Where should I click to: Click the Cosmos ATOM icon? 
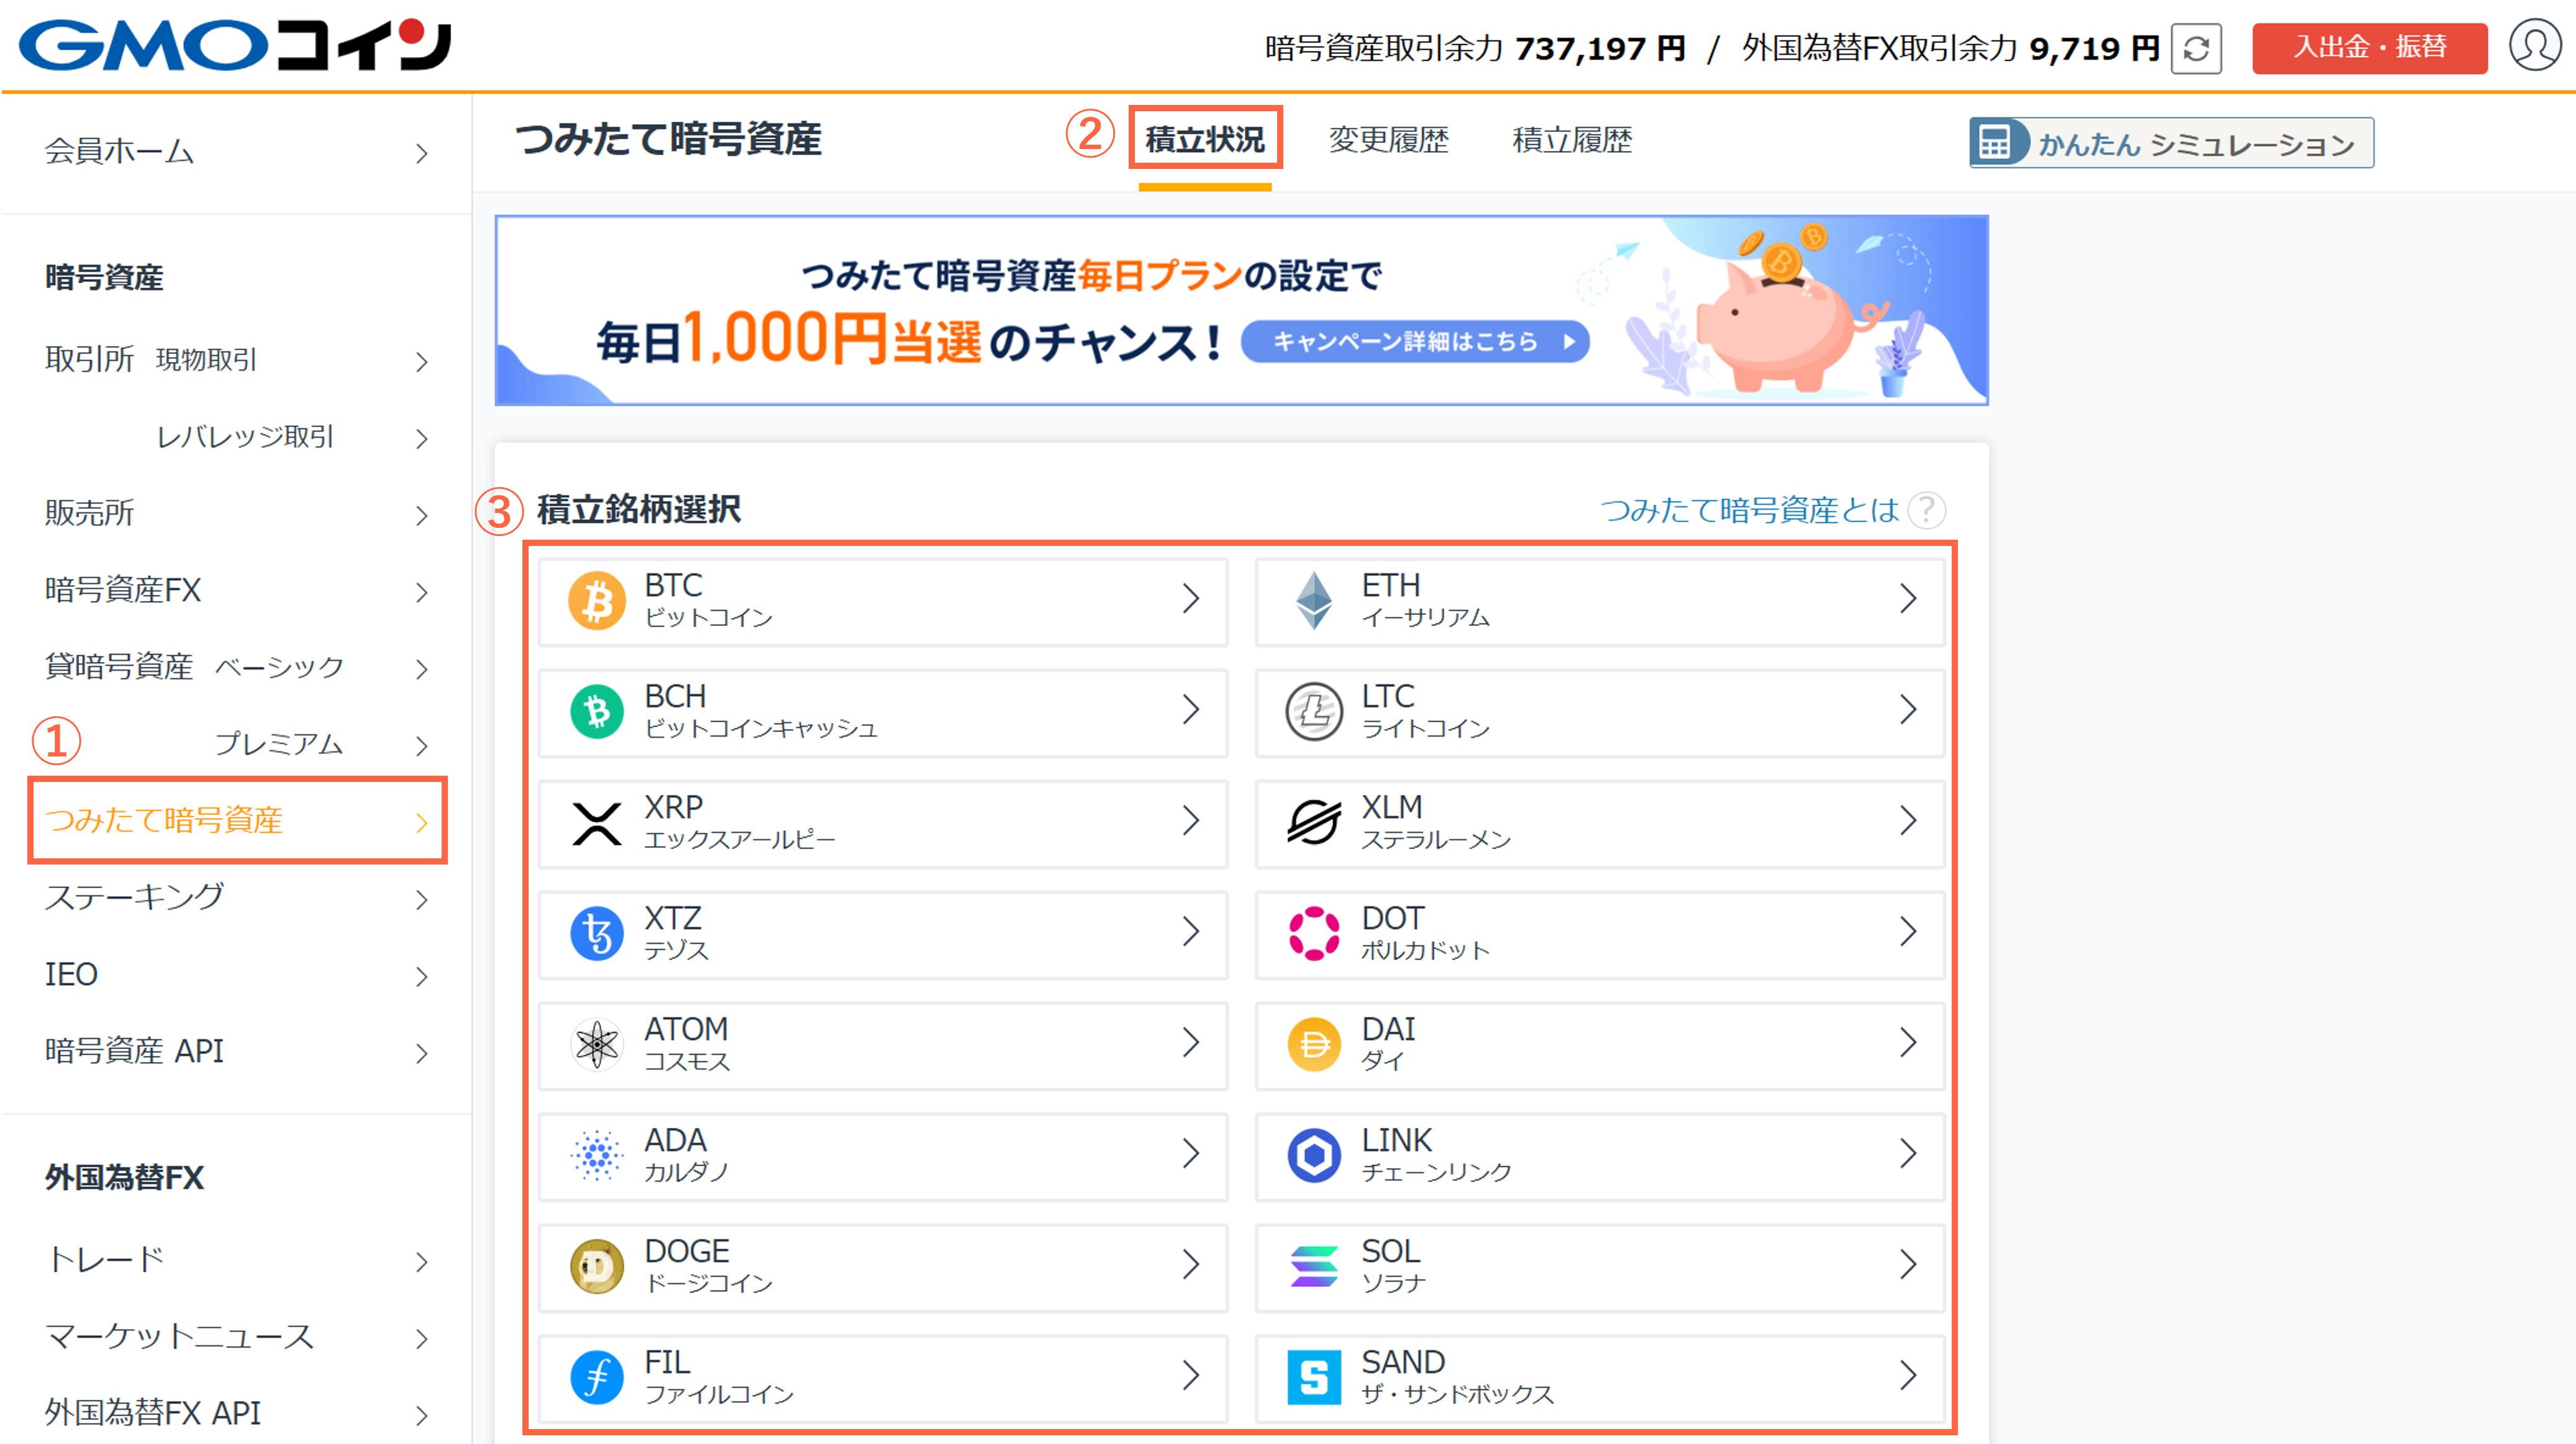597,1044
